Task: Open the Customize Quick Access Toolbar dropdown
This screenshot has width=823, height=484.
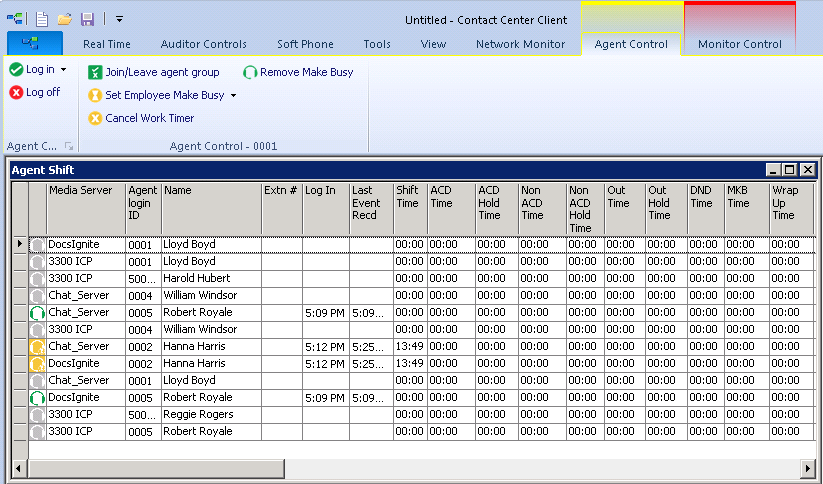Action: 119,18
